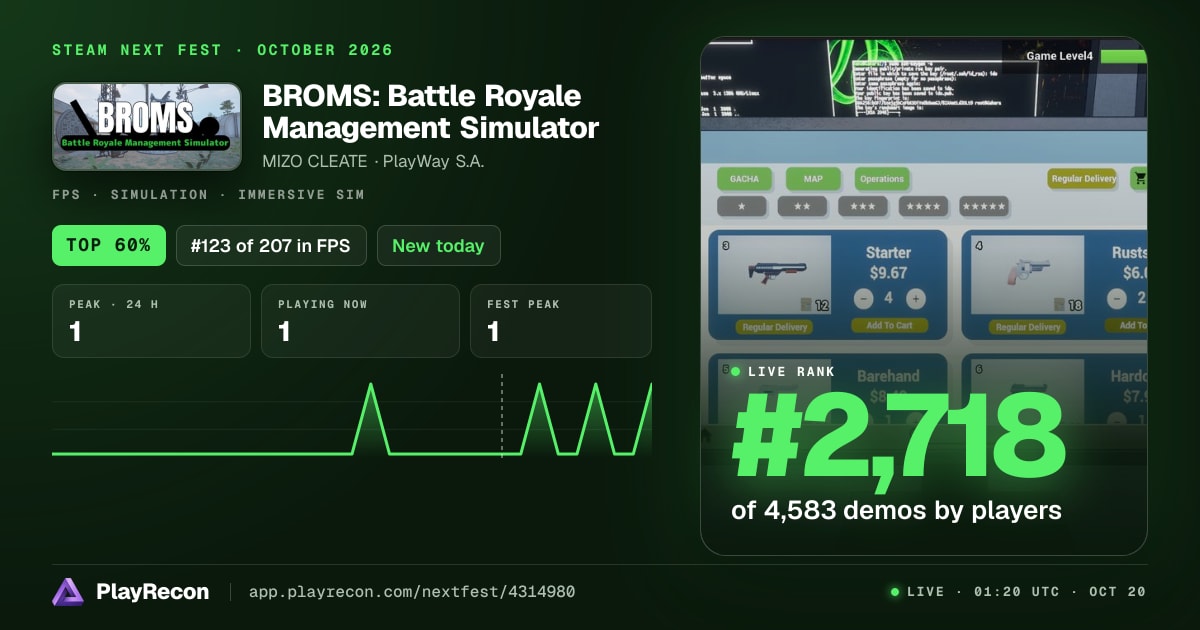This screenshot has height=630, width=1200.
Task: Click the ammo box icon beside 18
Action: coord(1058,304)
